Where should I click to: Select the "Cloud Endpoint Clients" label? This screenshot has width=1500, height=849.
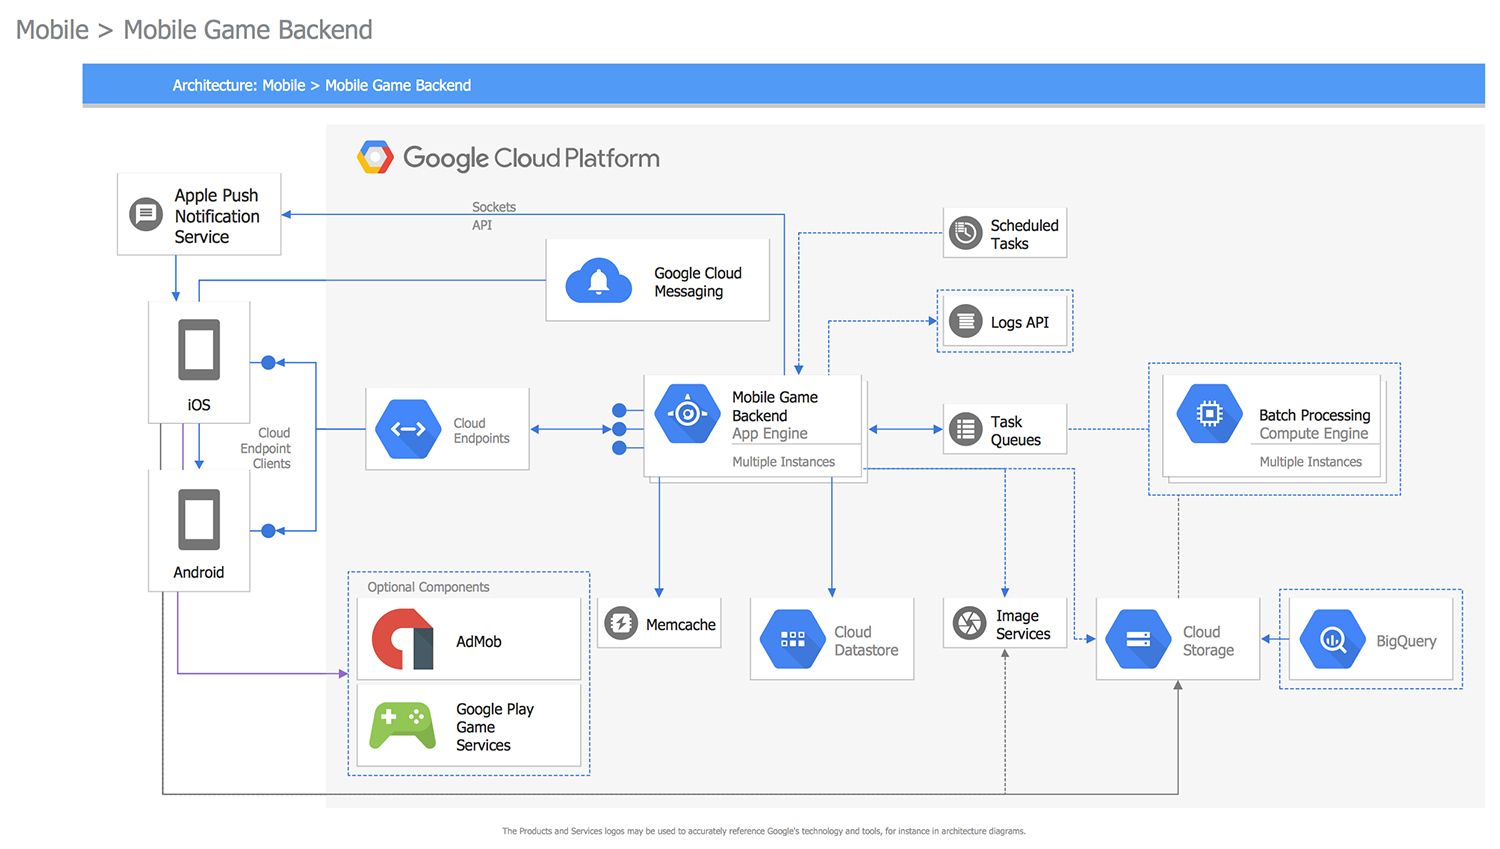coord(266,448)
